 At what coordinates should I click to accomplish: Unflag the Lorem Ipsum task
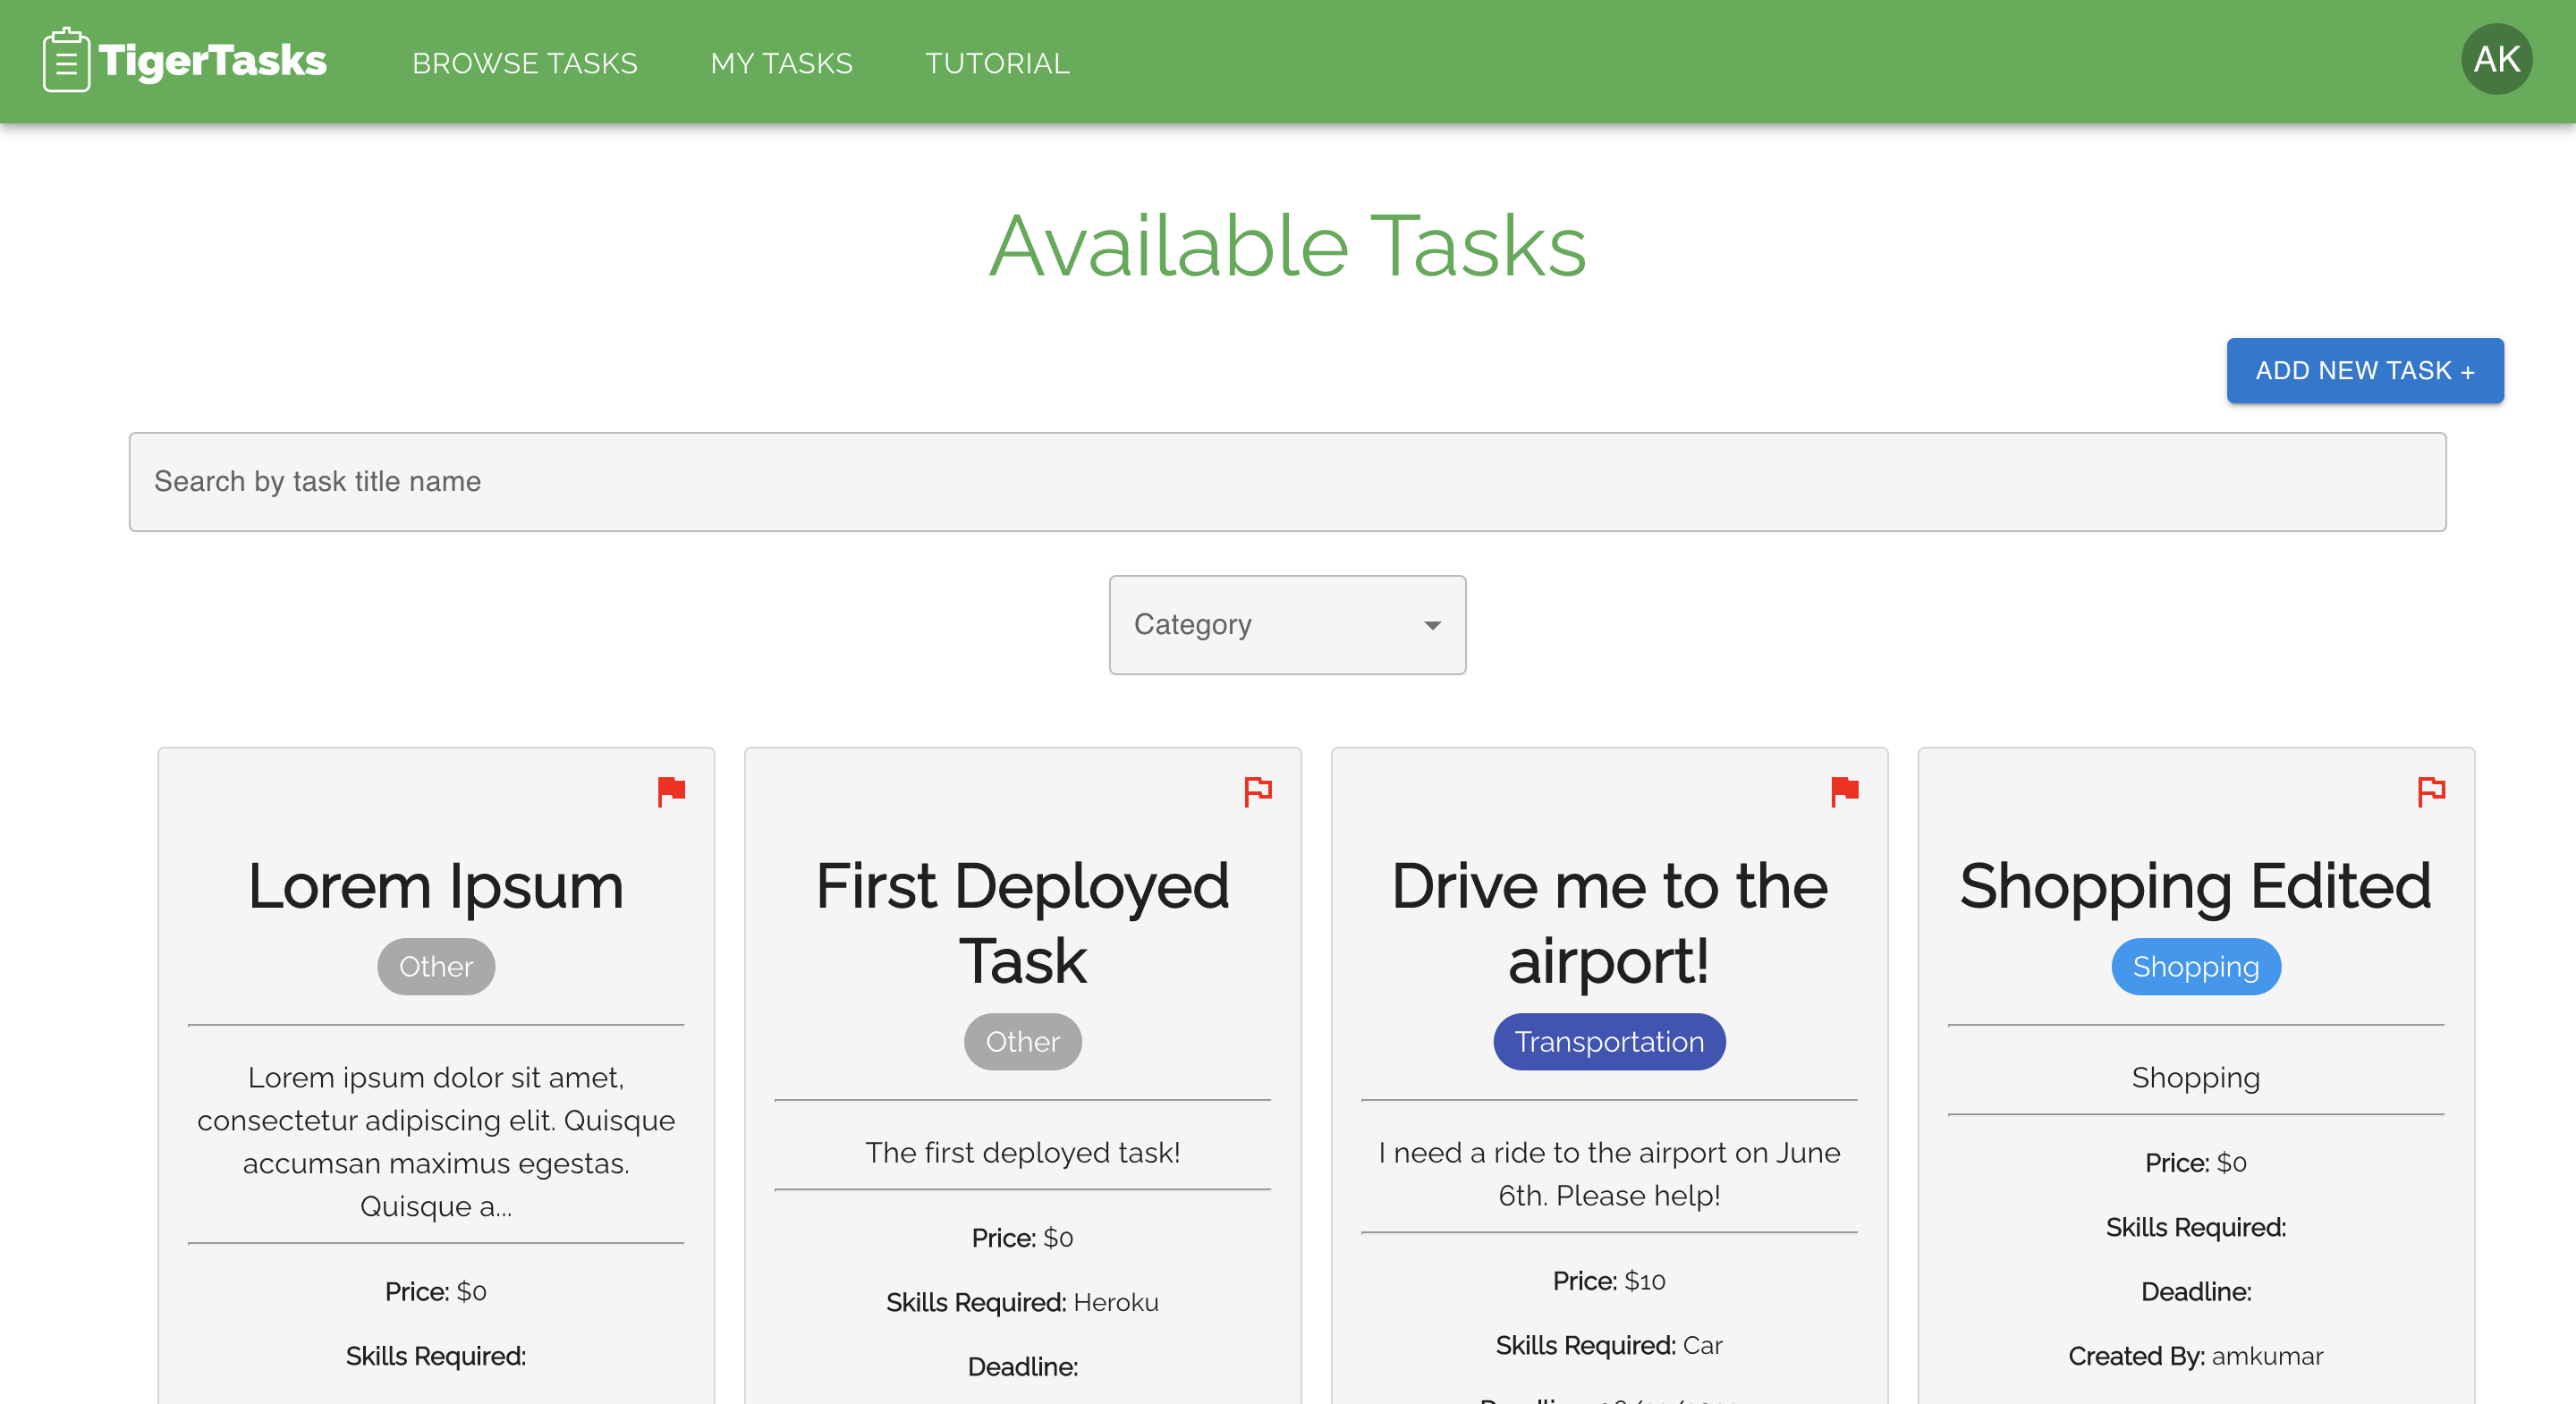pyautogui.click(x=671, y=791)
